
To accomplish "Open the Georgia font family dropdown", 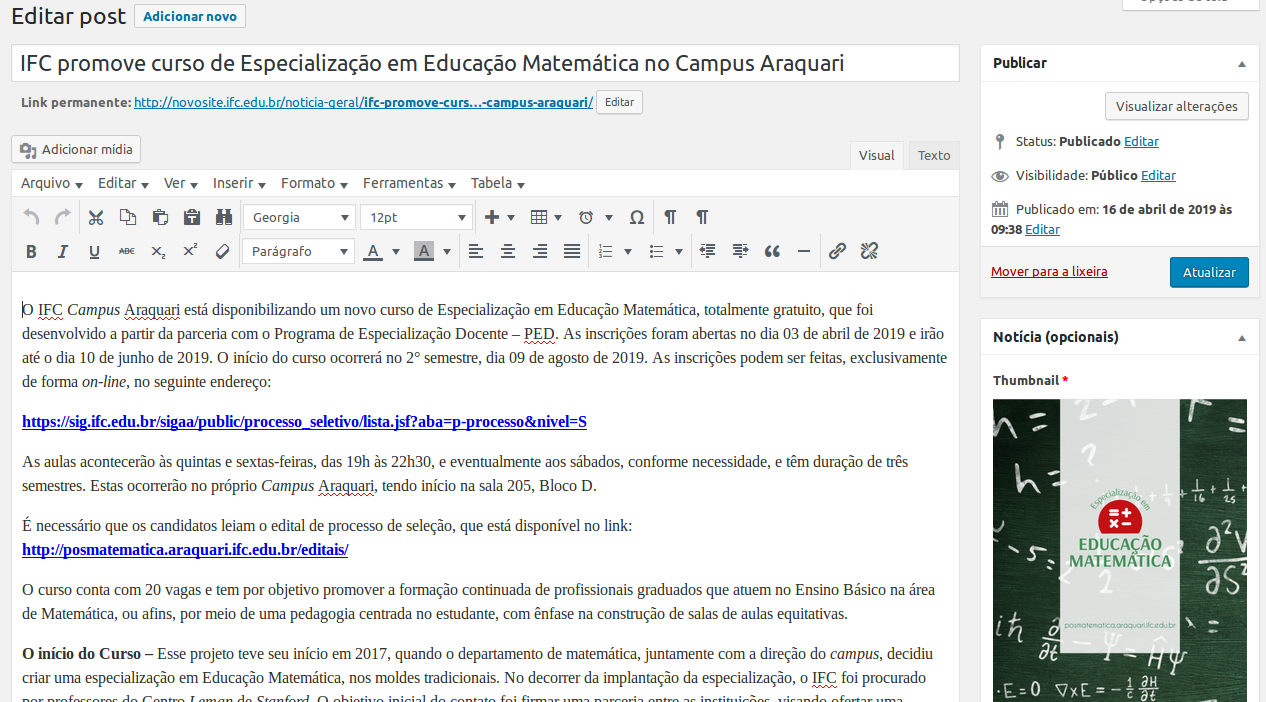I will pos(298,217).
